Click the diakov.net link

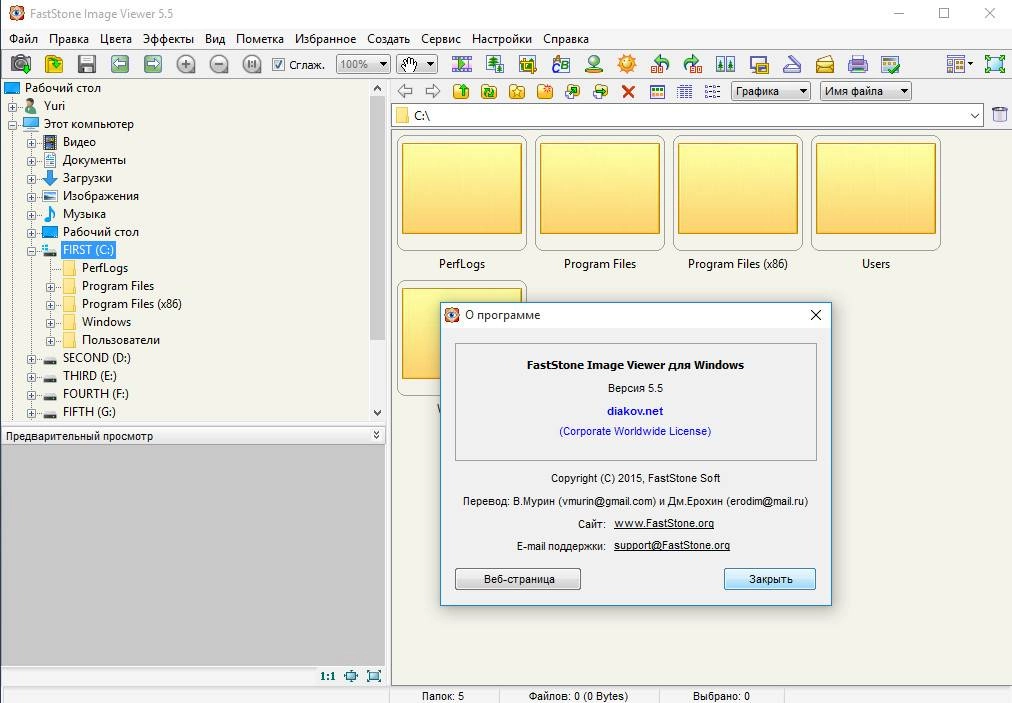635,411
